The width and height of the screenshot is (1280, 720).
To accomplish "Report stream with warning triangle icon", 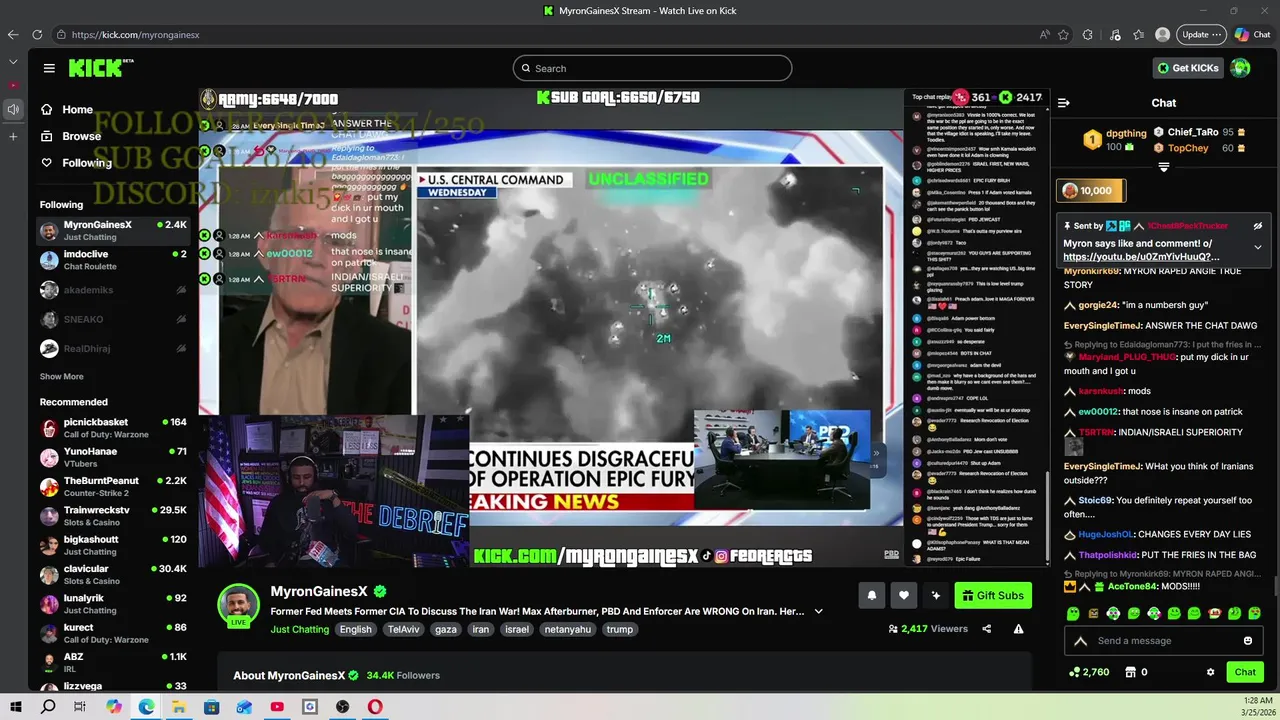I will pyautogui.click(x=1018, y=629).
